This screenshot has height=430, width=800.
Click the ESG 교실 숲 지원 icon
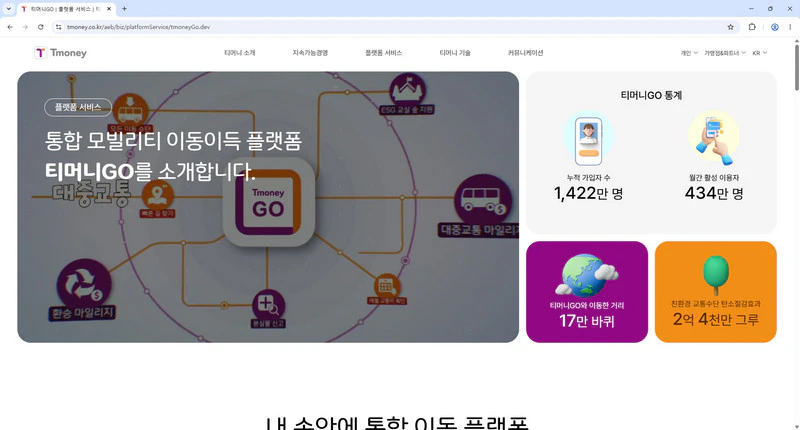[x=407, y=90]
